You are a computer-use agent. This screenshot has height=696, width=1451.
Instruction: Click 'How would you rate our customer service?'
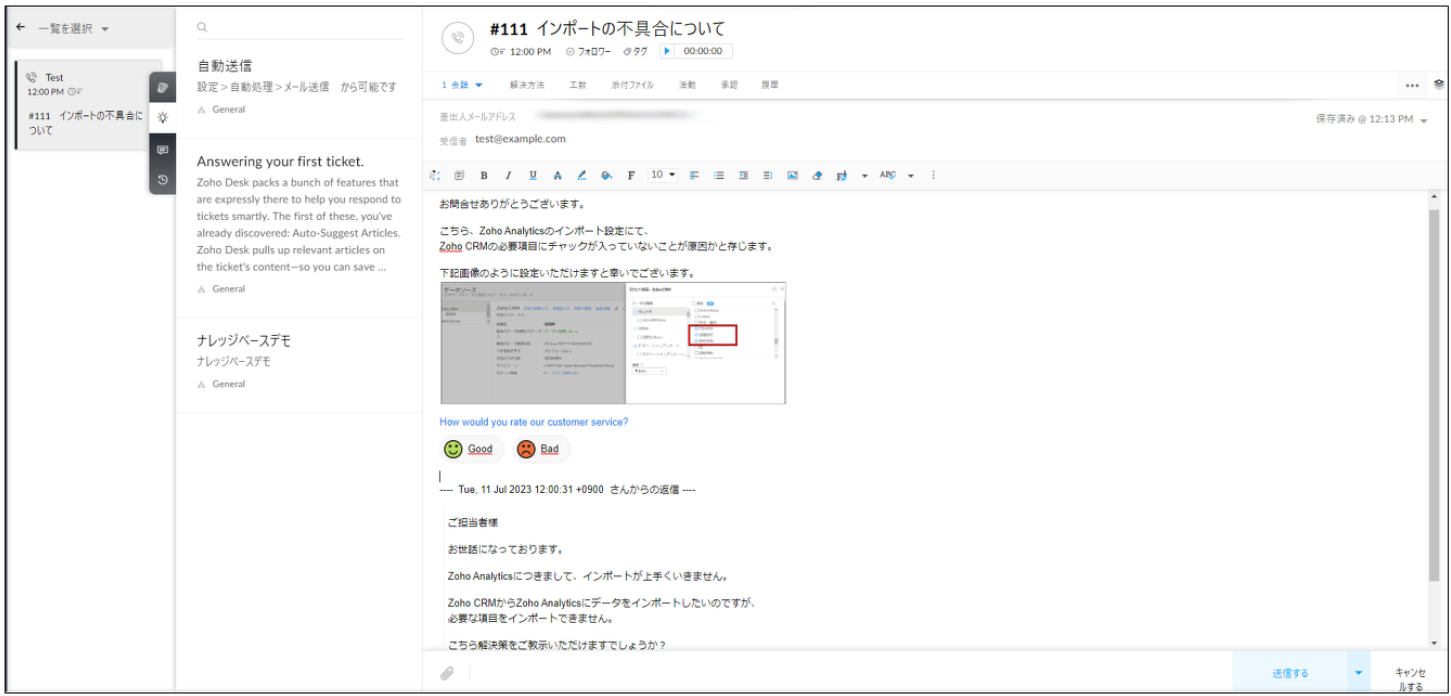(x=534, y=422)
